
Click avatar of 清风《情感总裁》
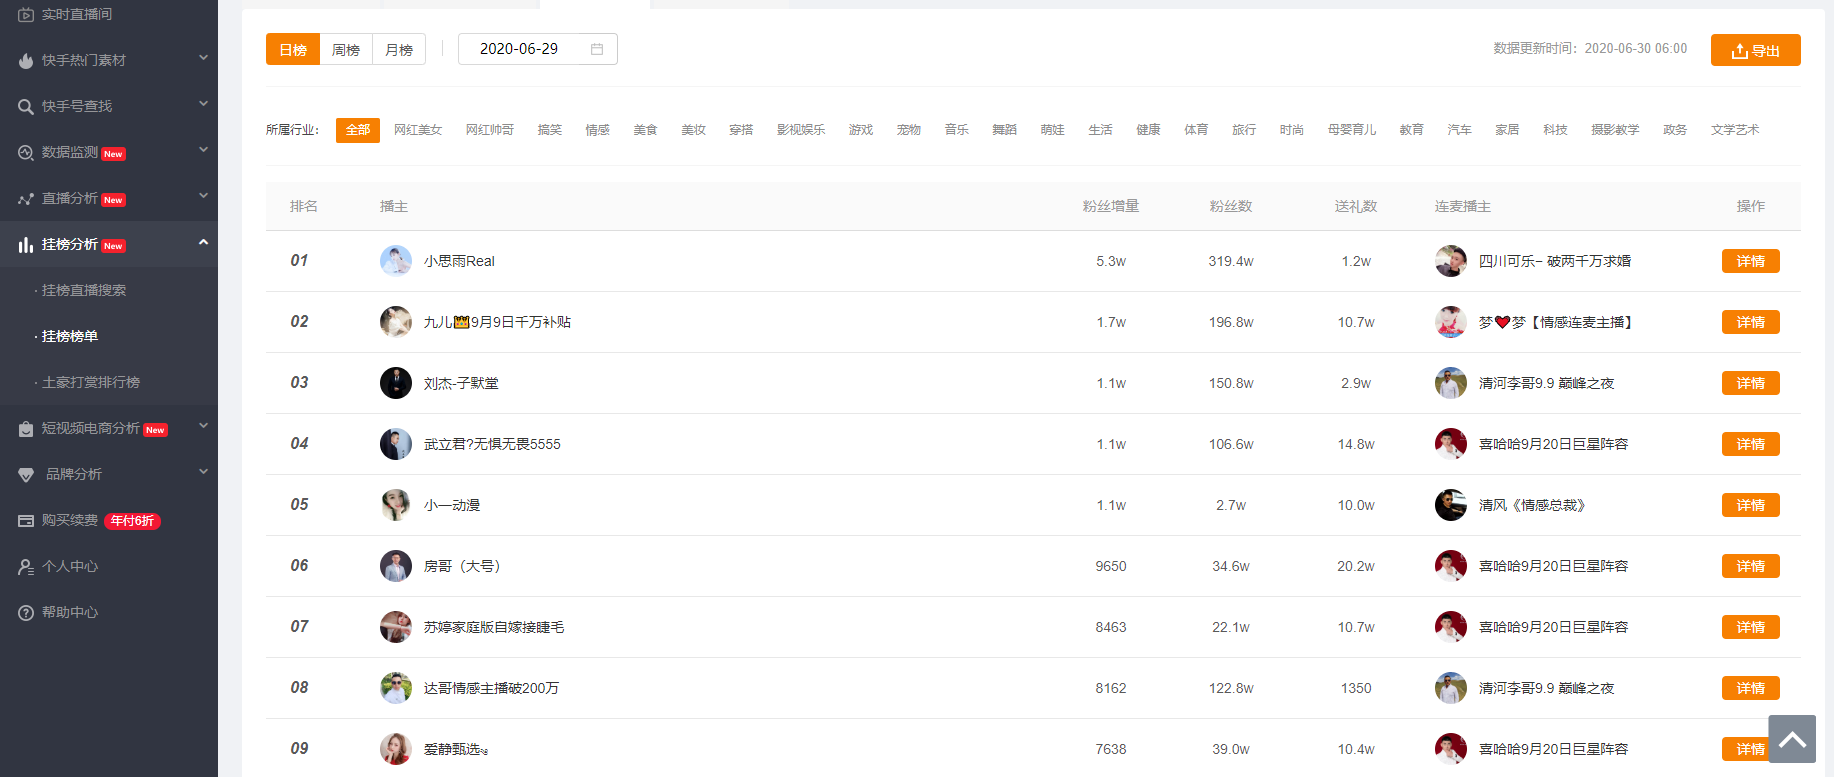[1451, 505]
